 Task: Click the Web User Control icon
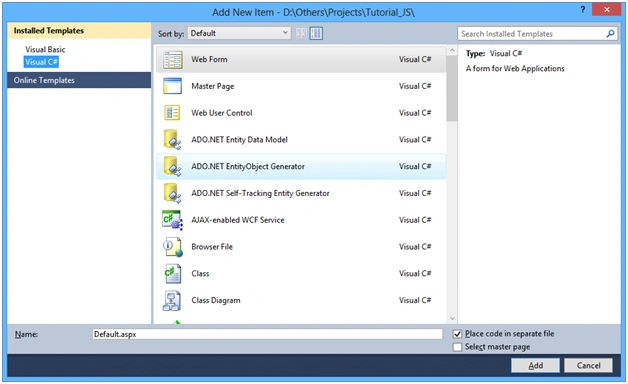[173, 113]
